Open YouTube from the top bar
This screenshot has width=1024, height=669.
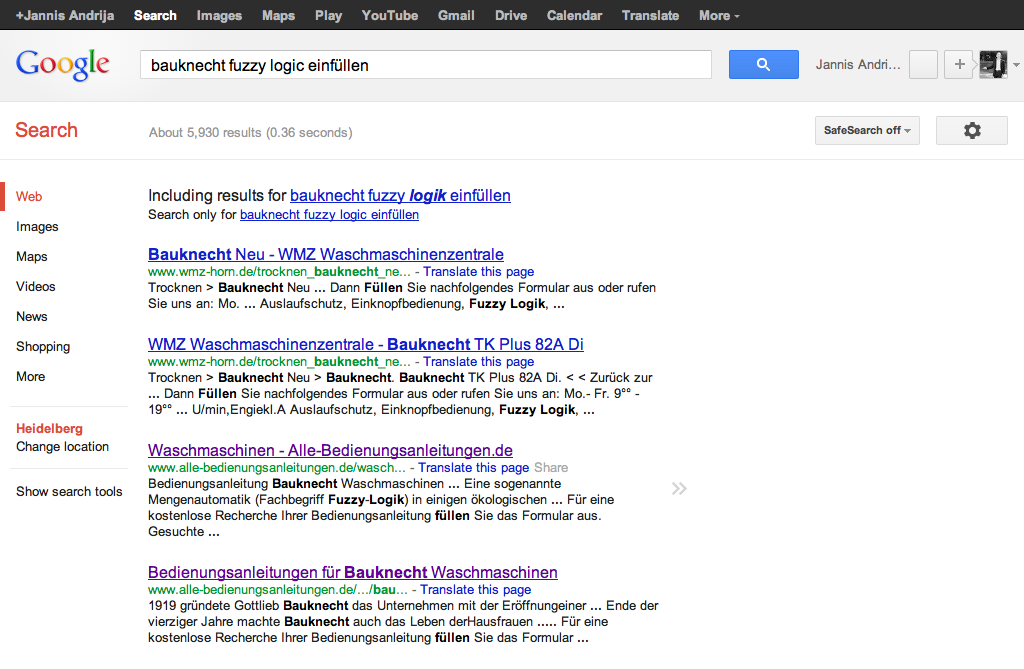[x=390, y=15]
